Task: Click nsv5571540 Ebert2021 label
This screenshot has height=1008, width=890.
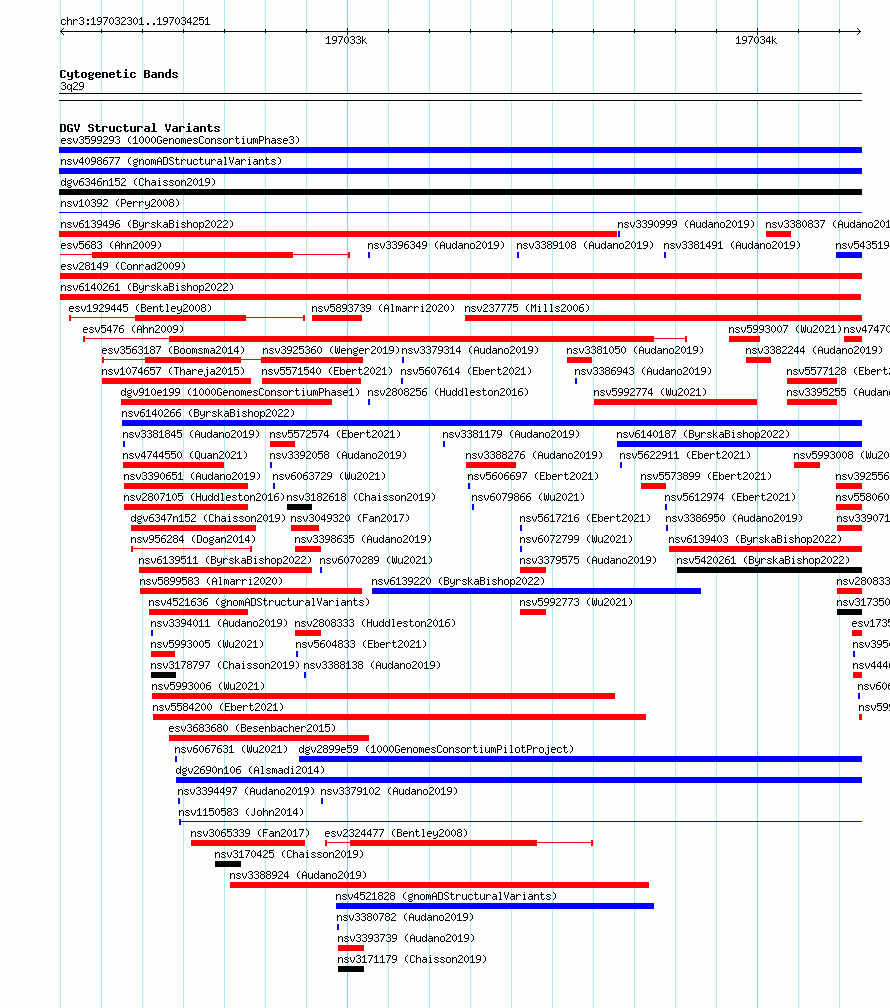Action: click(327, 371)
